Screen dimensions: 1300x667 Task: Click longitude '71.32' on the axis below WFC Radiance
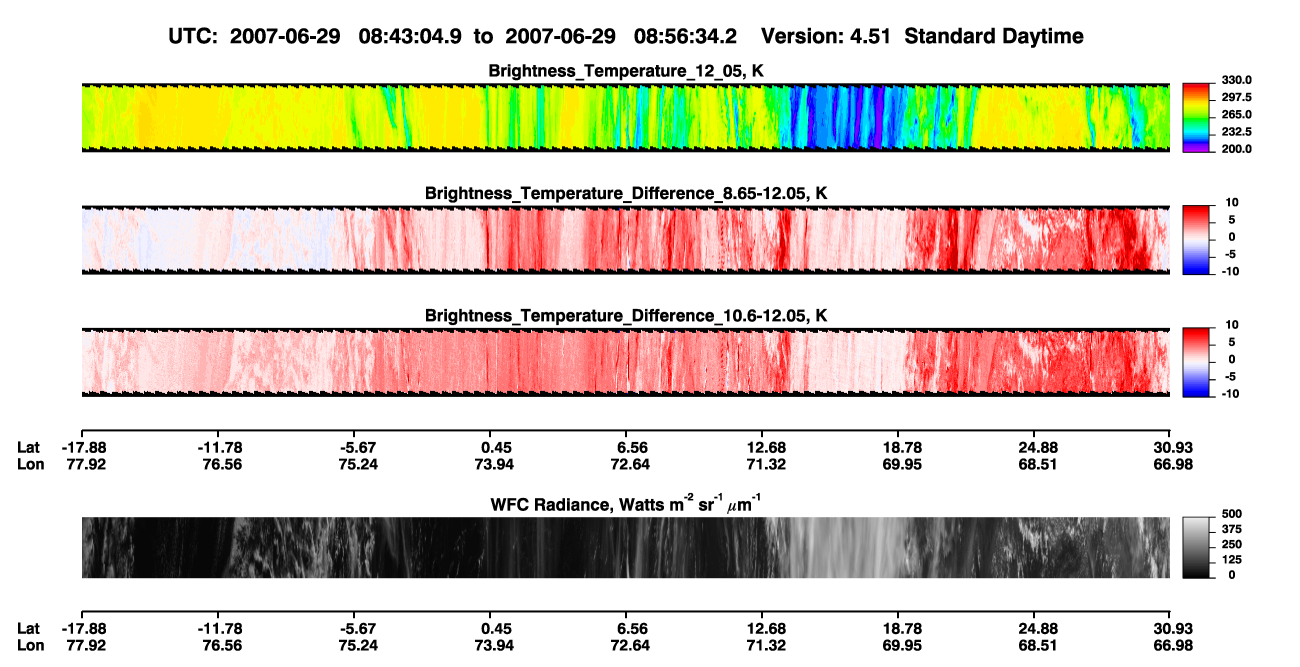coord(765,645)
